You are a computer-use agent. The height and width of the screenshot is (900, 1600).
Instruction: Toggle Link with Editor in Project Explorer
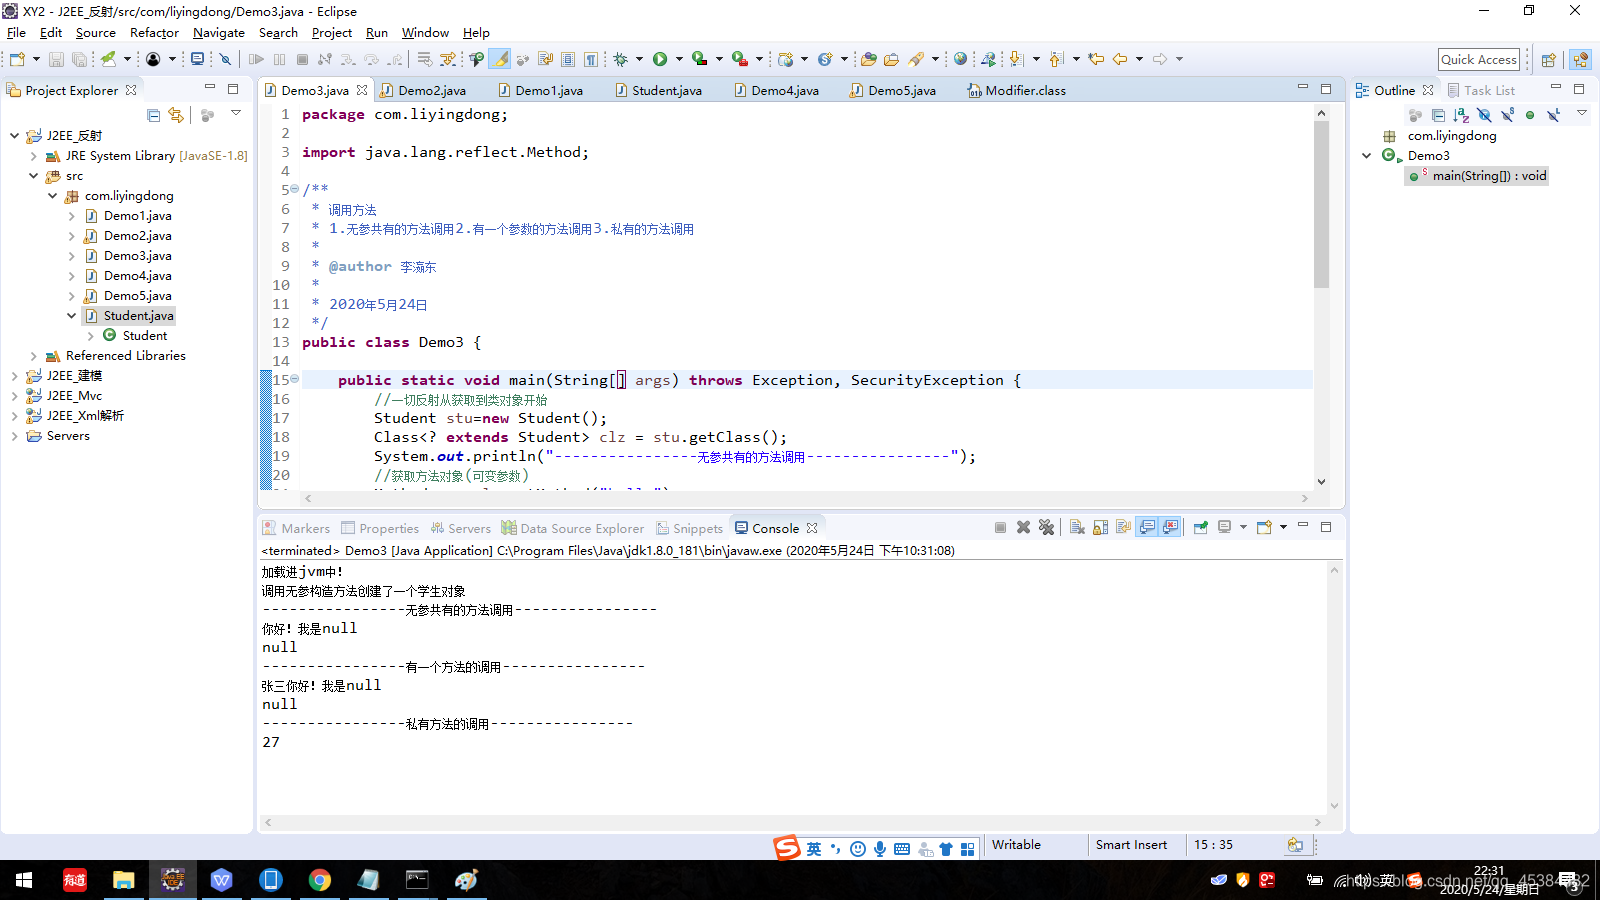[176, 115]
